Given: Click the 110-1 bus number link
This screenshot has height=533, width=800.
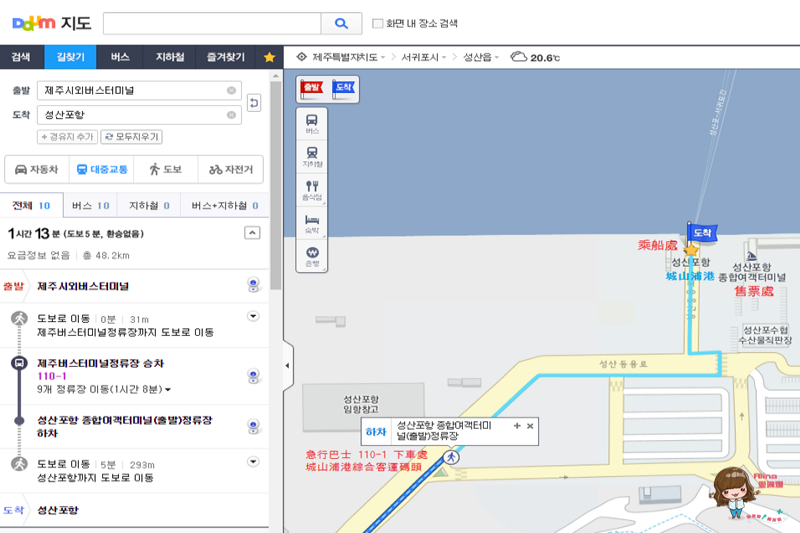Looking at the screenshot, I should click(x=52, y=376).
